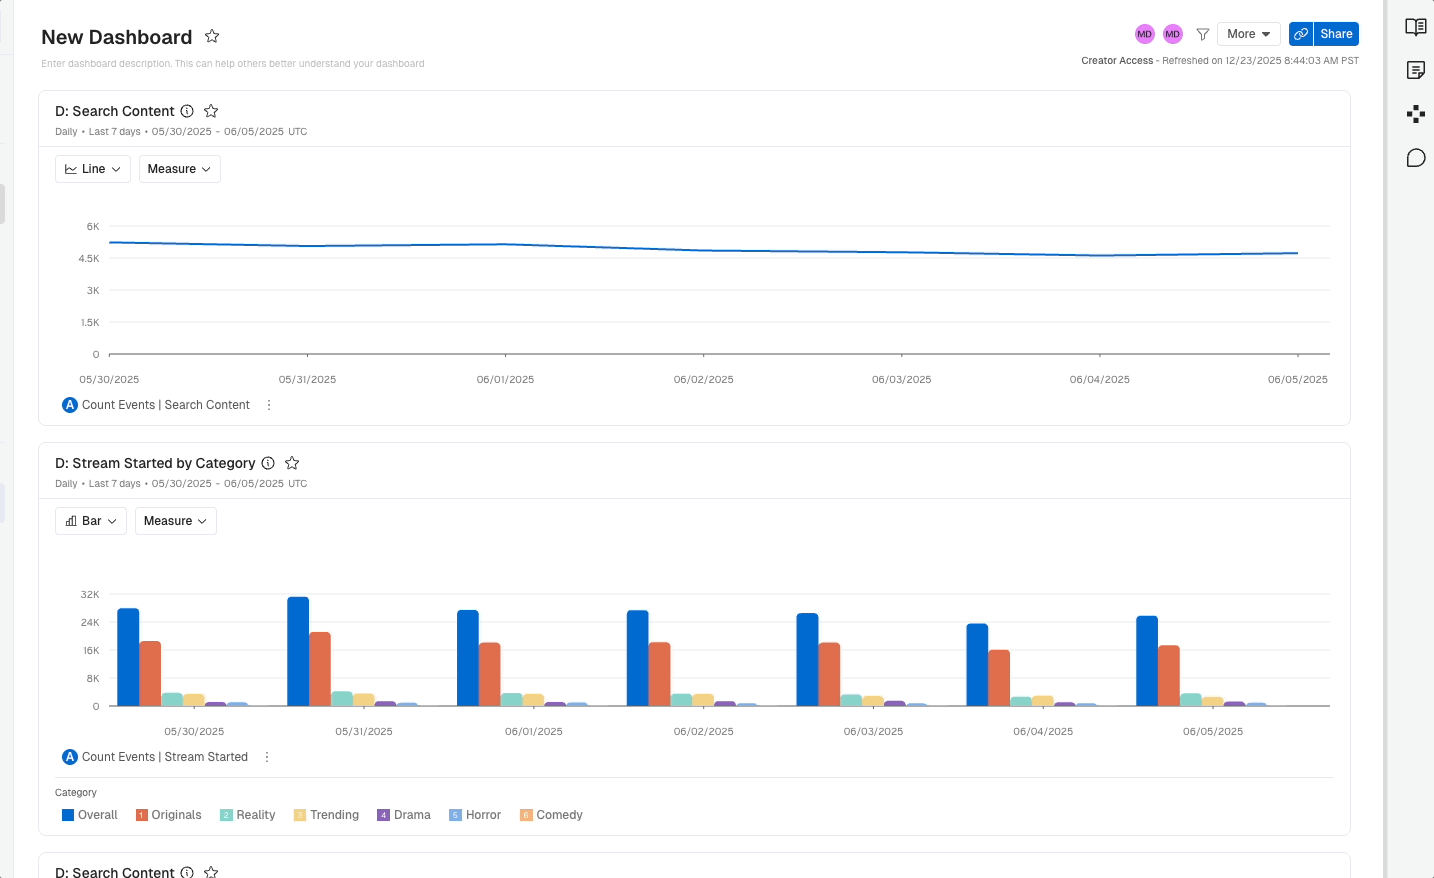Toggle the Overall category legend series
The width and height of the screenshot is (1434, 878).
[90, 815]
